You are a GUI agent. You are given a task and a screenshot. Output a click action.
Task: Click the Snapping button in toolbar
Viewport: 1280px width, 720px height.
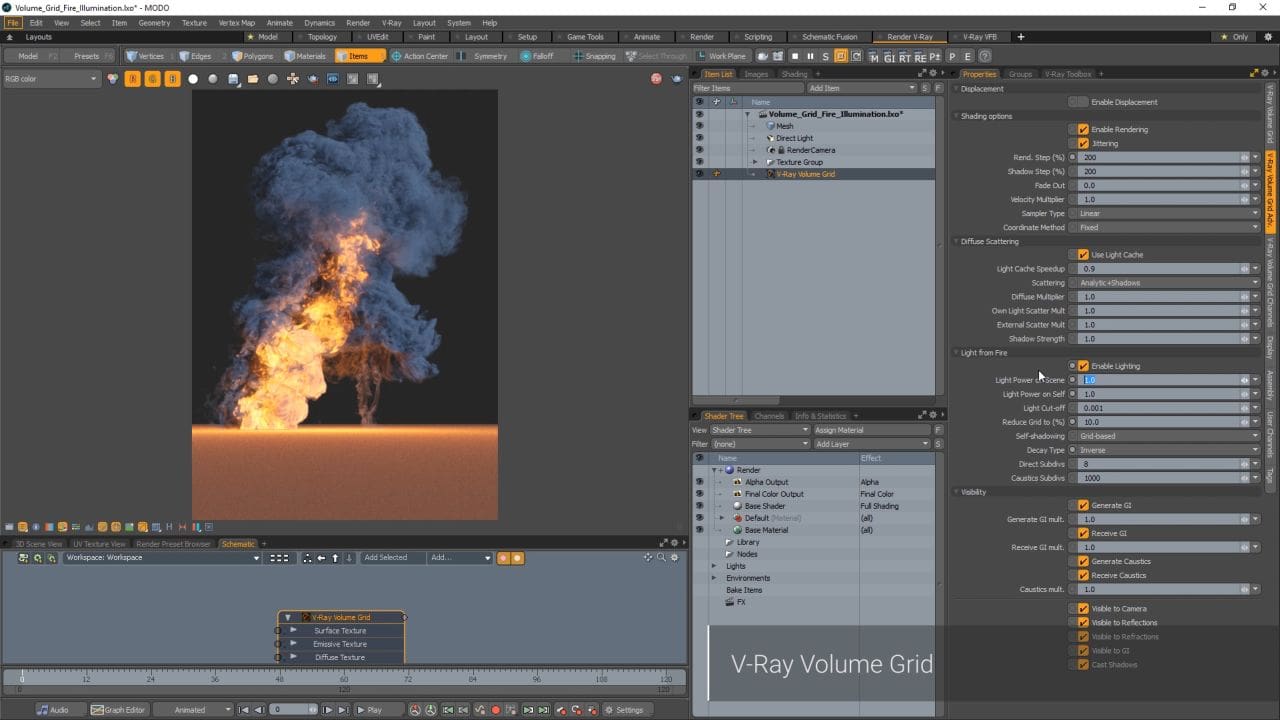tap(594, 56)
